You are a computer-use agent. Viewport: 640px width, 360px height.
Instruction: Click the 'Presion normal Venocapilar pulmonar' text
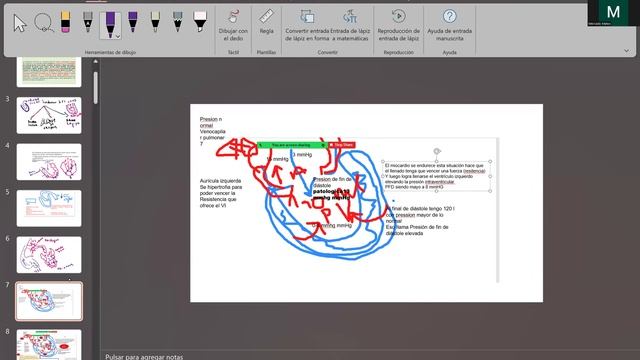(212, 131)
